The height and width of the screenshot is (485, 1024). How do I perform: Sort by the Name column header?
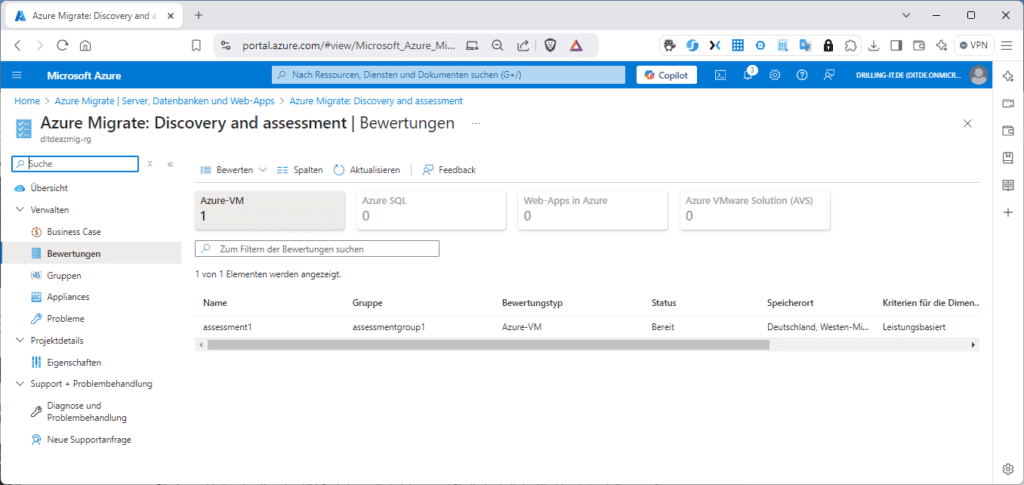pos(215,303)
